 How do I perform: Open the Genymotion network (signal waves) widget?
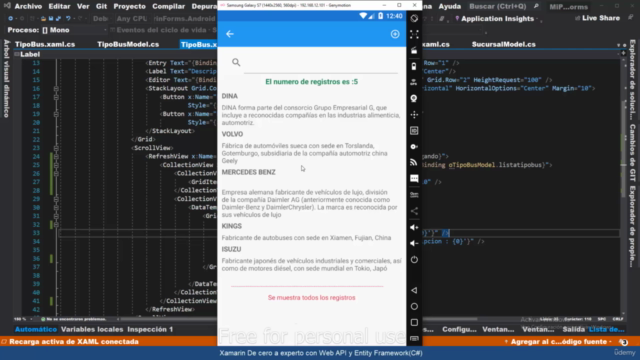[414, 162]
